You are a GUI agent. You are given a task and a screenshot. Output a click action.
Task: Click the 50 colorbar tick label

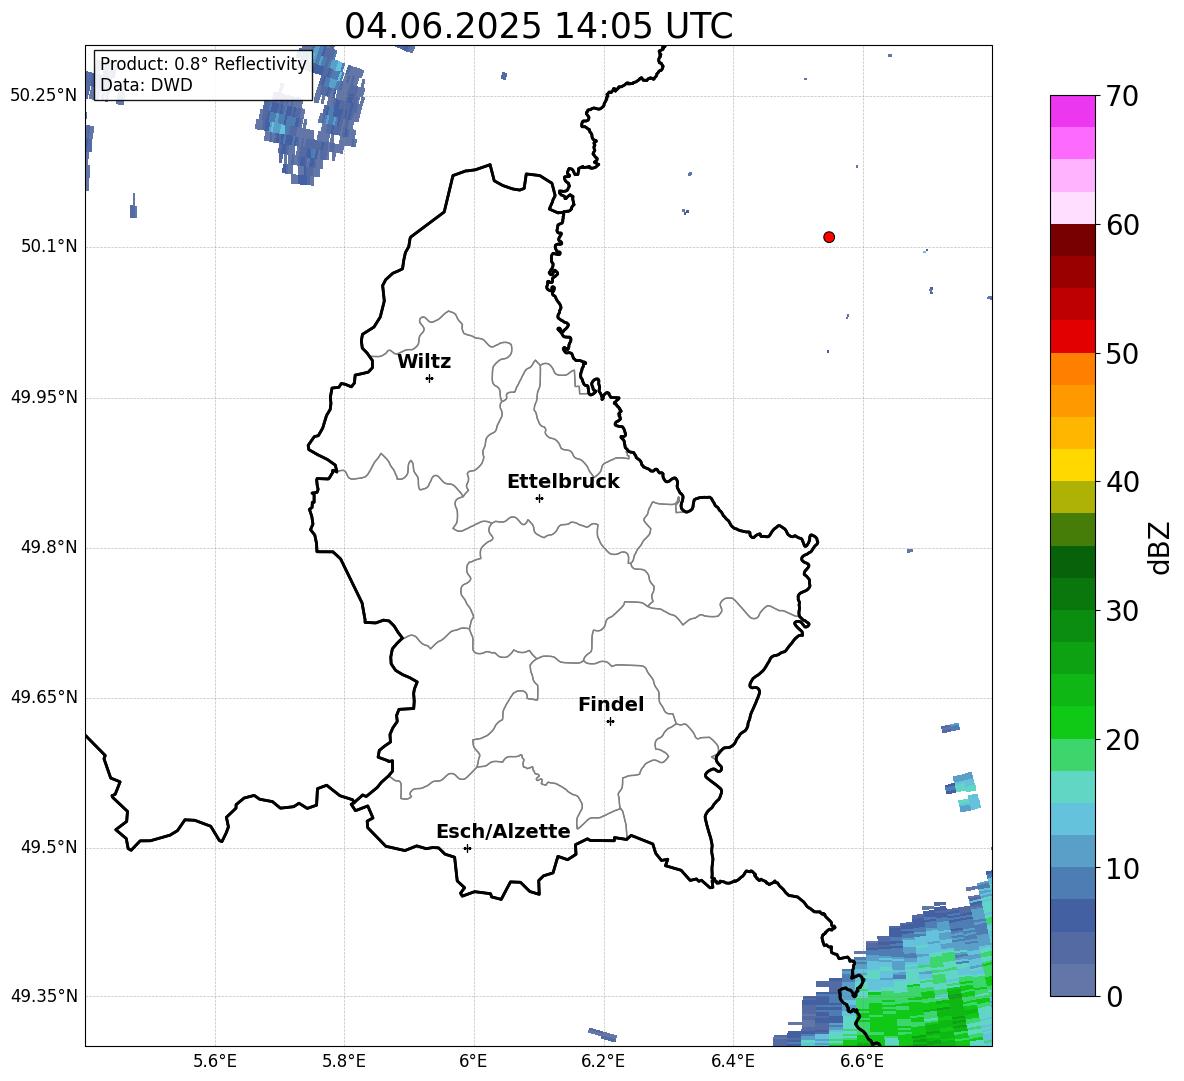click(x=1122, y=354)
